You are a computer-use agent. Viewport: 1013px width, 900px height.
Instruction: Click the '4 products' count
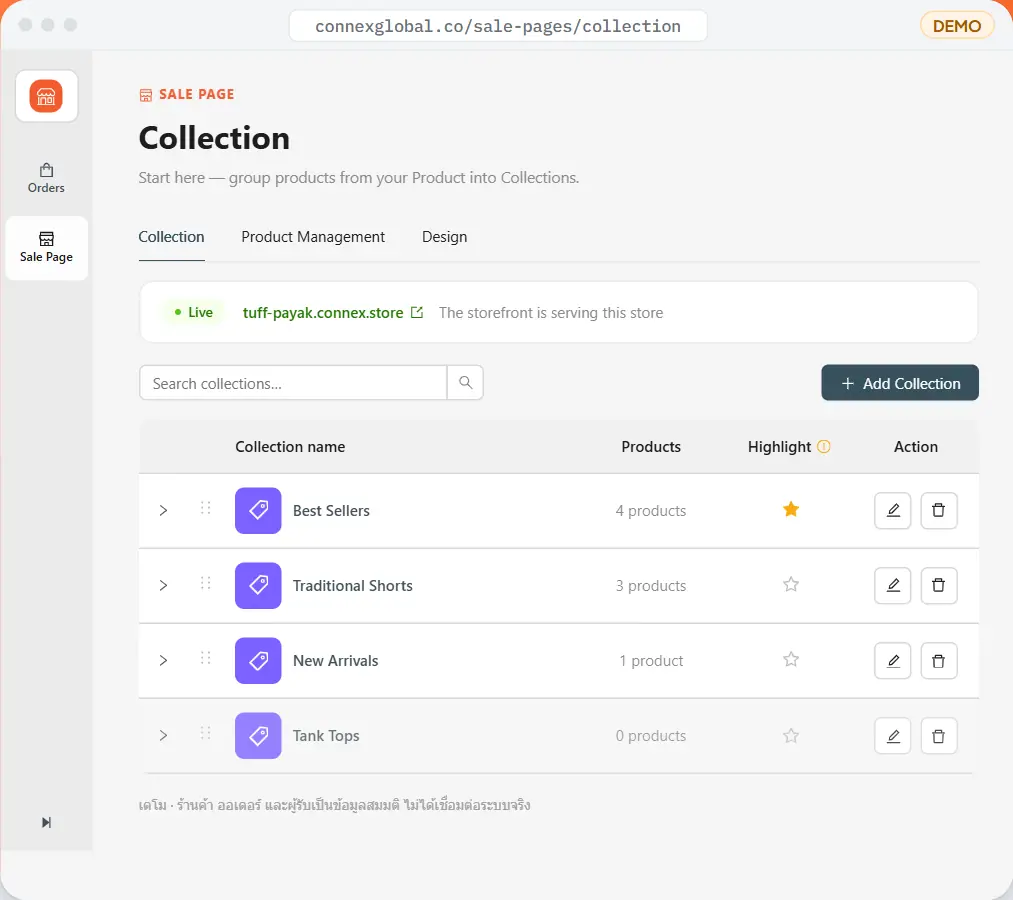tap(651, 510)
